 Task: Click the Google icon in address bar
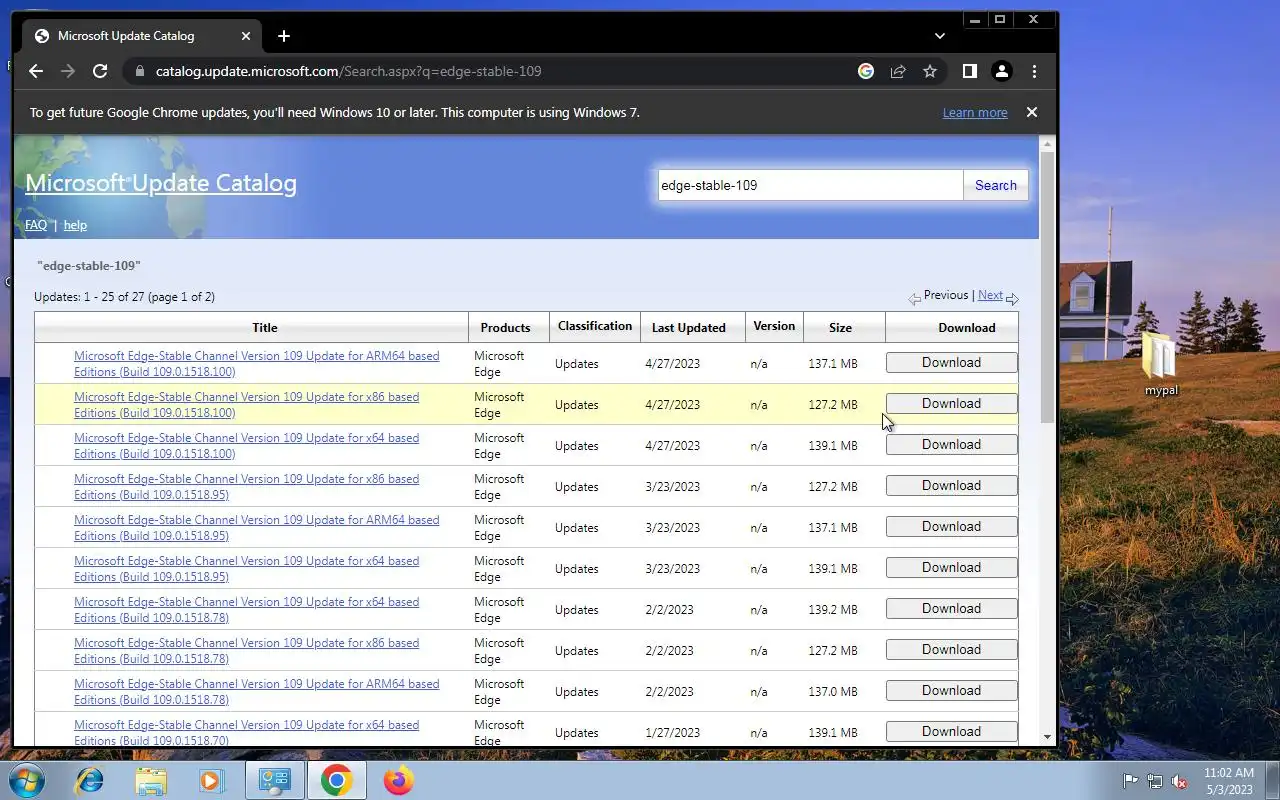click(x=866, y=71)
